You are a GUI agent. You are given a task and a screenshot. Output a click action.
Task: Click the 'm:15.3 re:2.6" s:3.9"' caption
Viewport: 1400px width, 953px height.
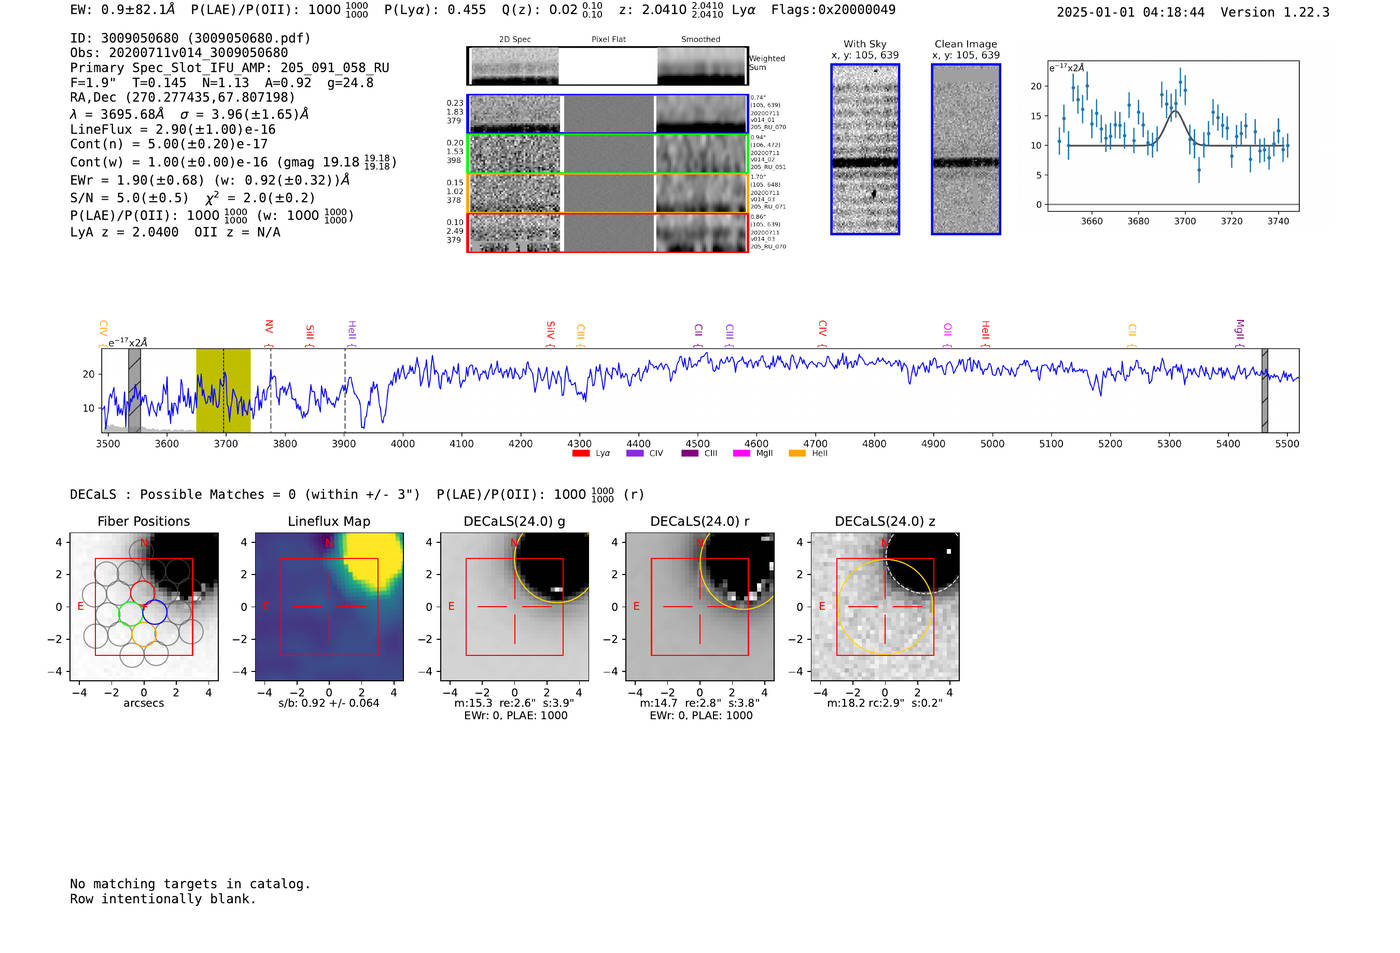point(514,703)
